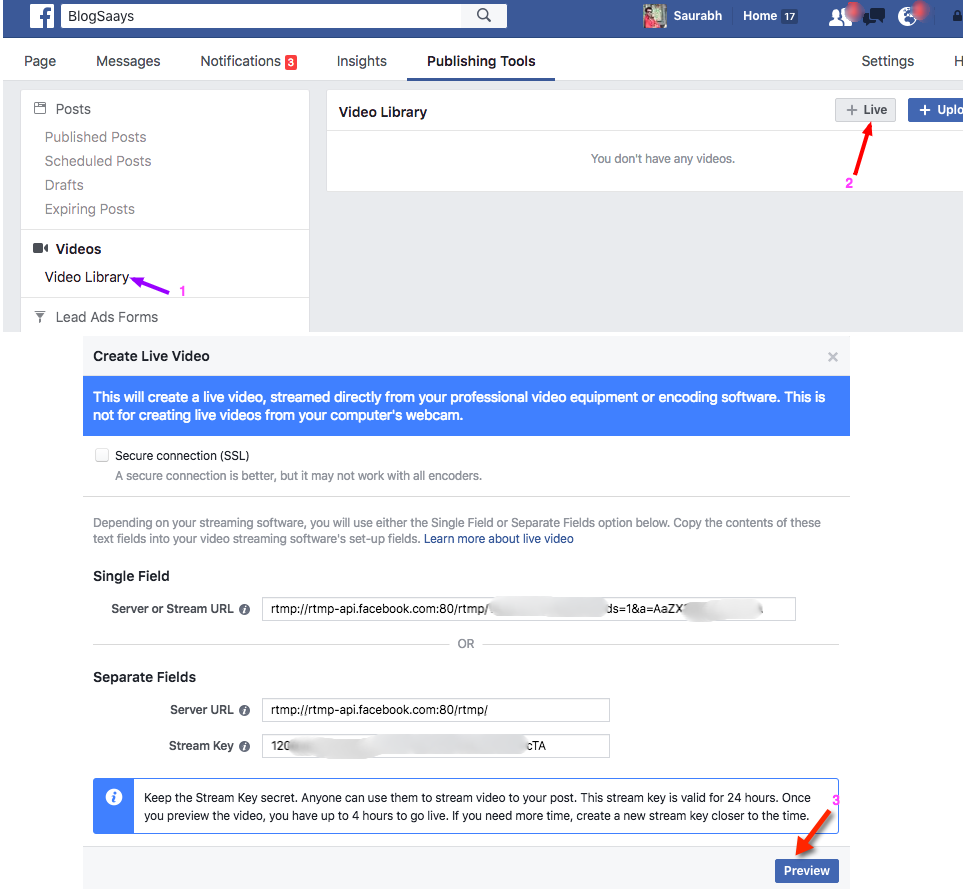This screenshot has height=889, width=963.
Task: Open the Settings tab
Action: 887,61
